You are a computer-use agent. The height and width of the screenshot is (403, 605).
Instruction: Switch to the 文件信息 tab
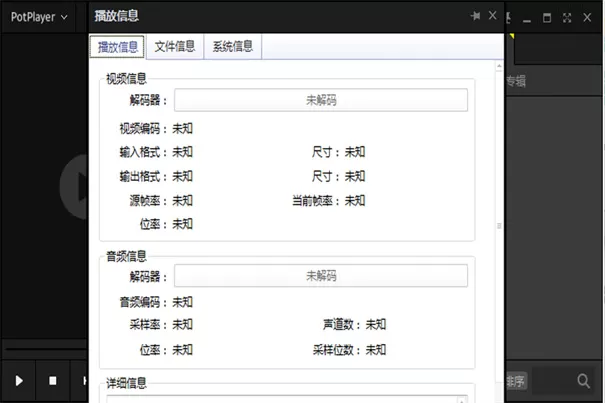pyautogui.click(x=175, y=47)
